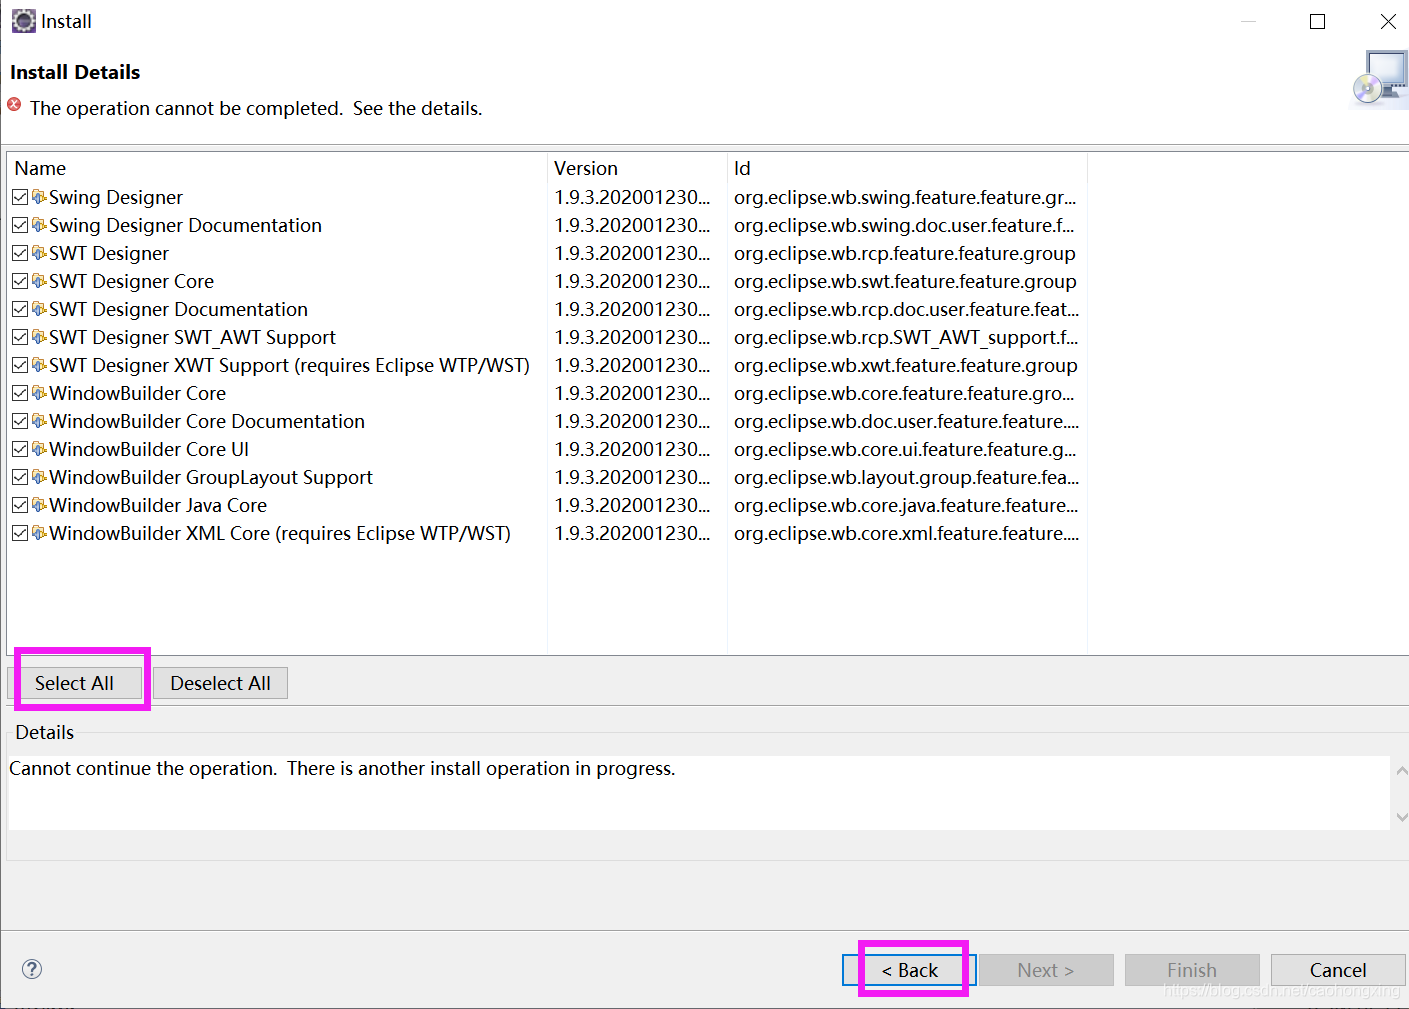Click the feature icon beside SWT Designer row
Screen dimensions: 1409x1009
(39, 253)
